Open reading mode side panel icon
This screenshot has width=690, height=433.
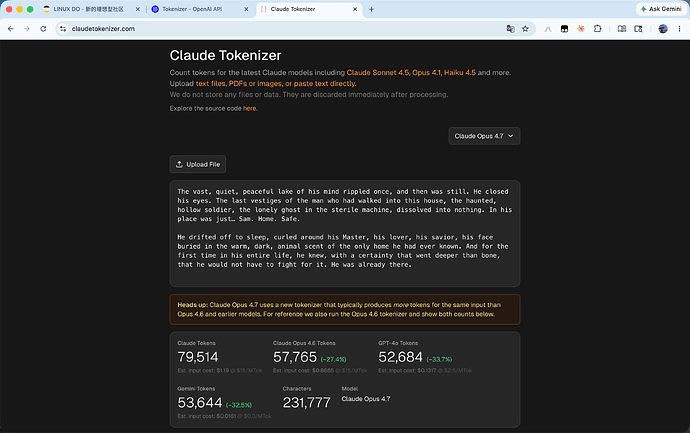[622, 29]
